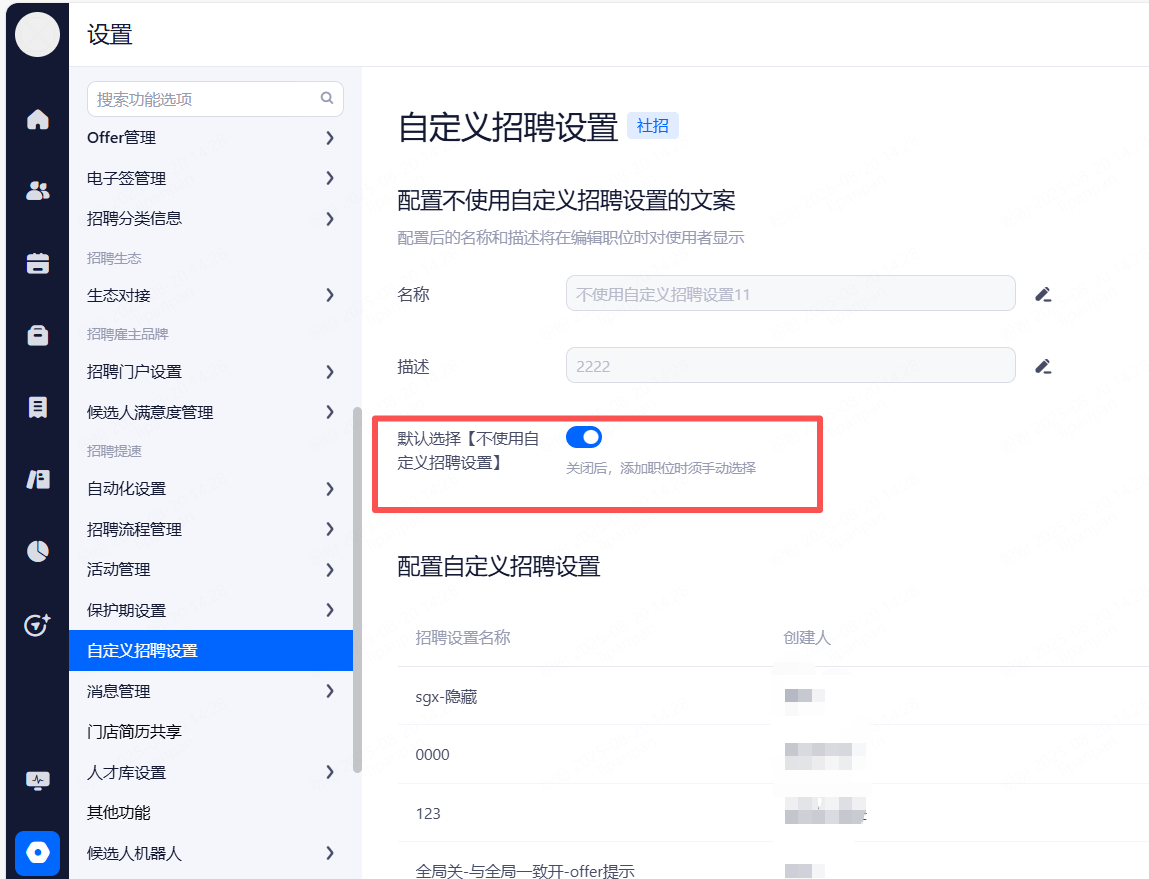The width and height of the screenshot is (1149, 879).
Task: Open 门店简历共享 menu item
Action: 134,732
